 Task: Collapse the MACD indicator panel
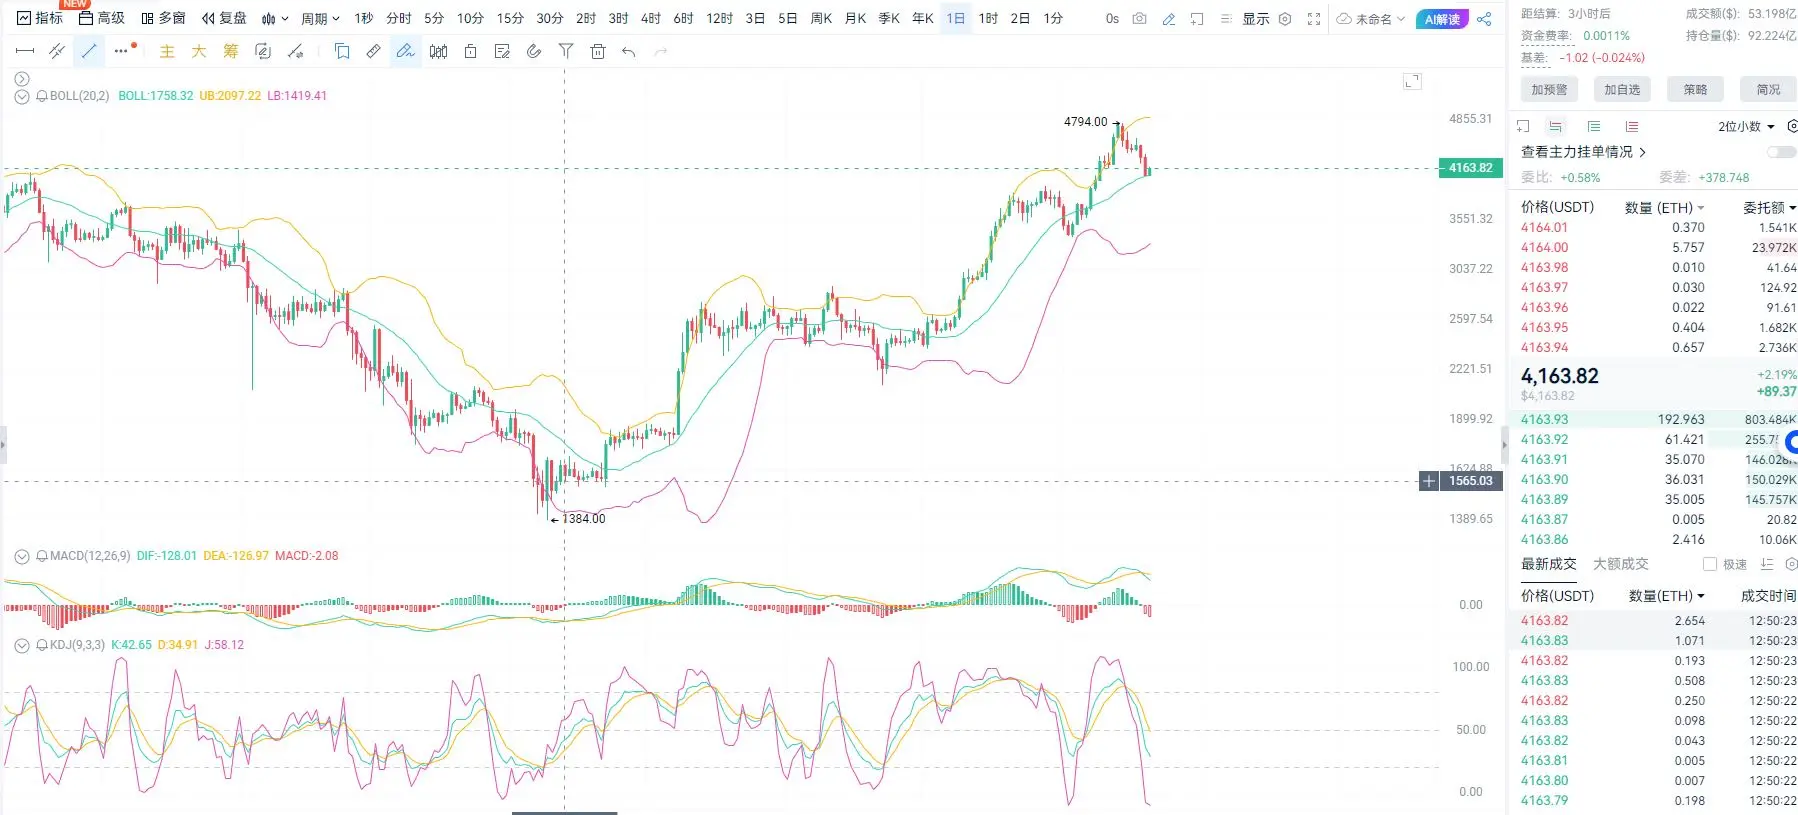tap(22, 556)
